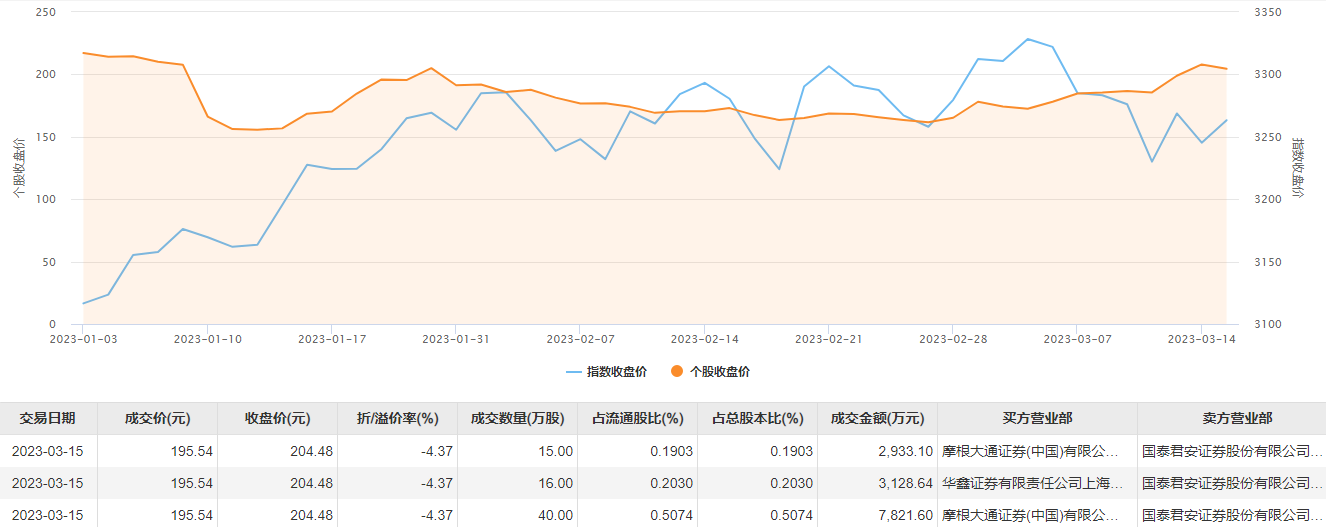
Task: Select the 占流通股比(%) column header
Action: coord(637,419)
